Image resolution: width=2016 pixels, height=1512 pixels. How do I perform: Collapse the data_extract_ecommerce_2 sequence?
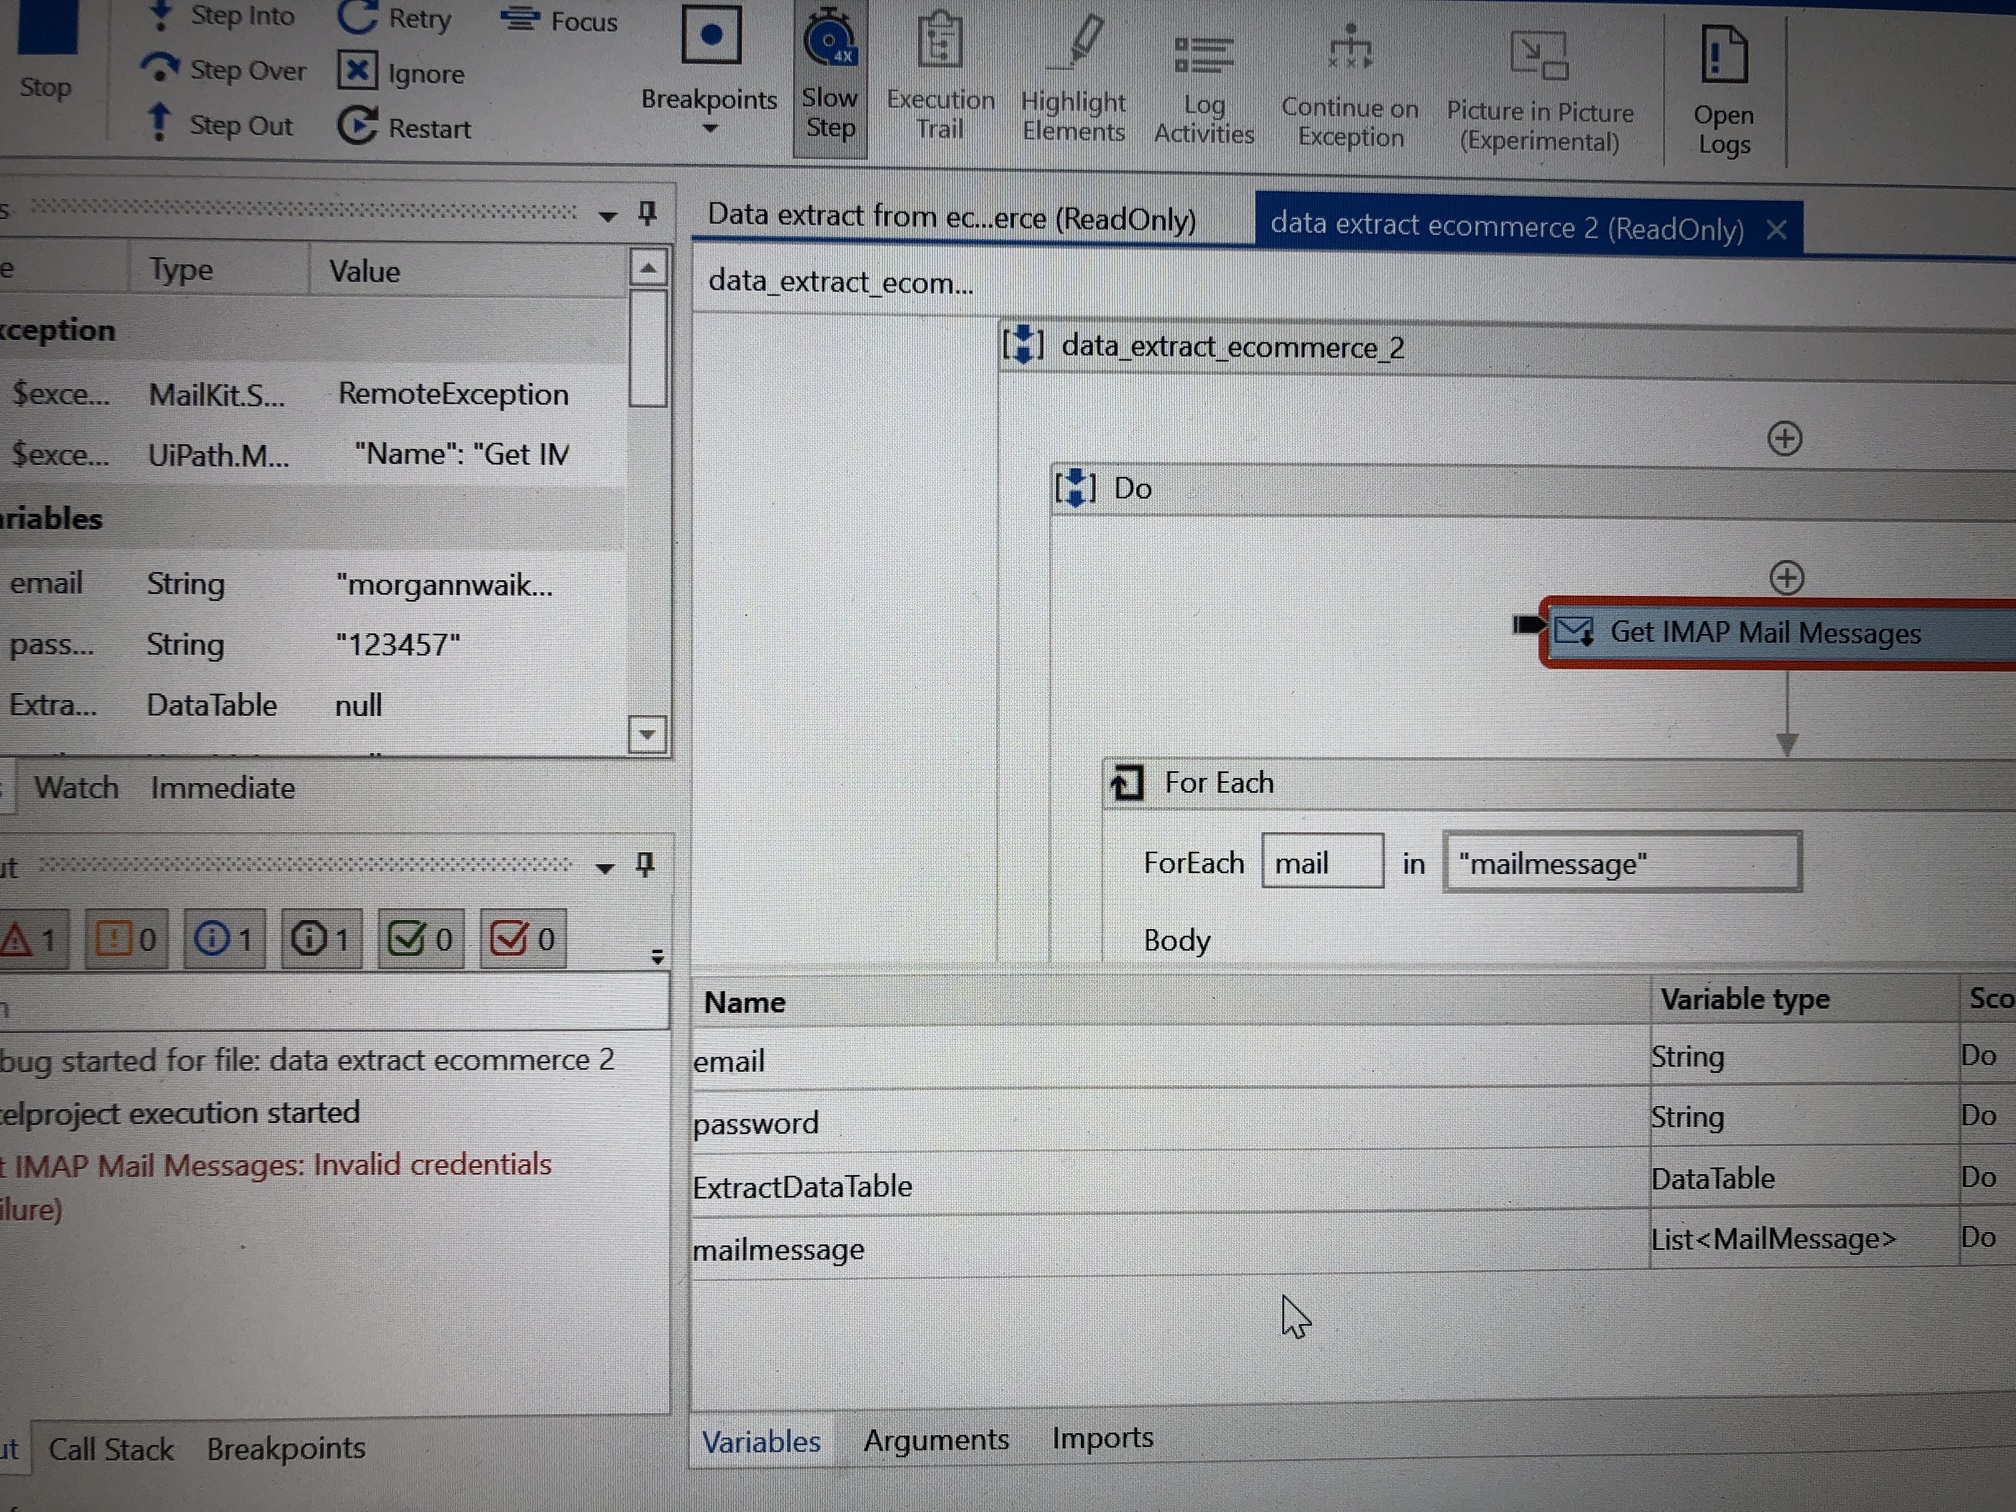tap(1021, 345)
